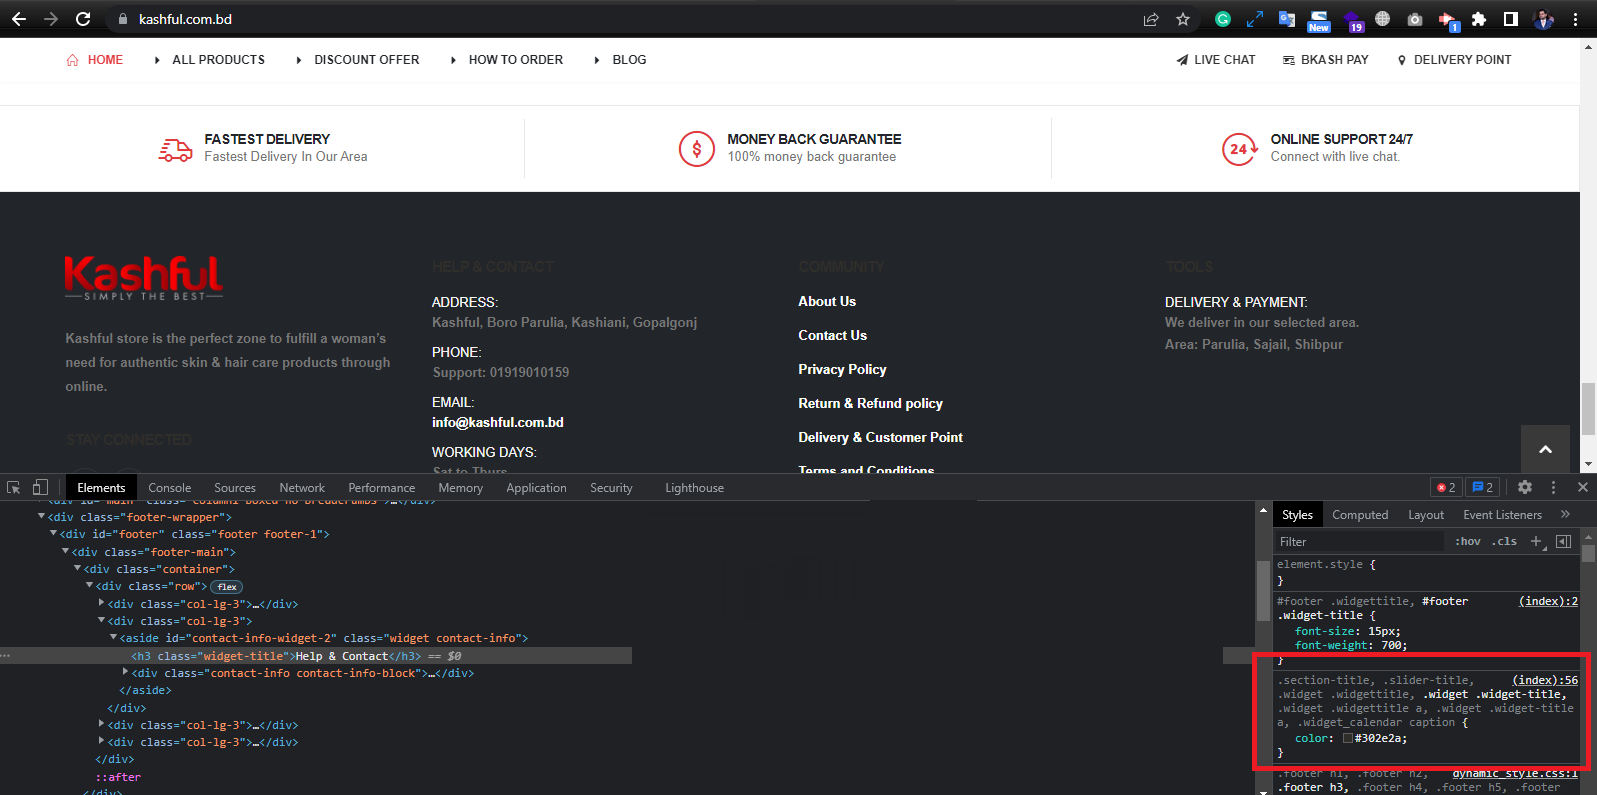Expand the contact-info-block div node
Viewport: 1597px width, 795px height.
[126, 672]
